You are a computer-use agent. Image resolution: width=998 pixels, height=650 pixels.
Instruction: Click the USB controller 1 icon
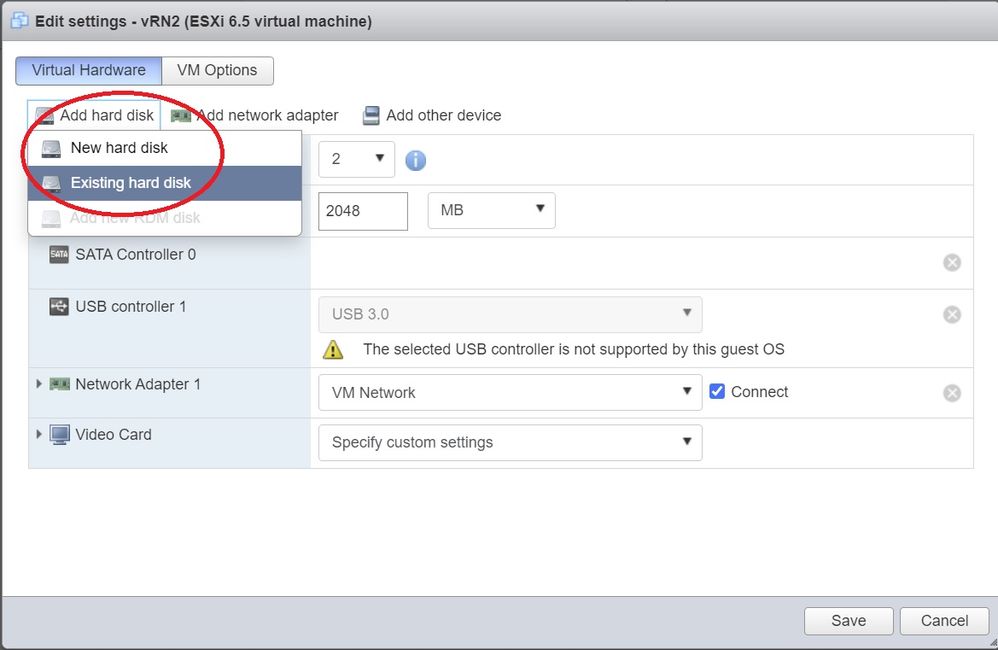(59, 306)
